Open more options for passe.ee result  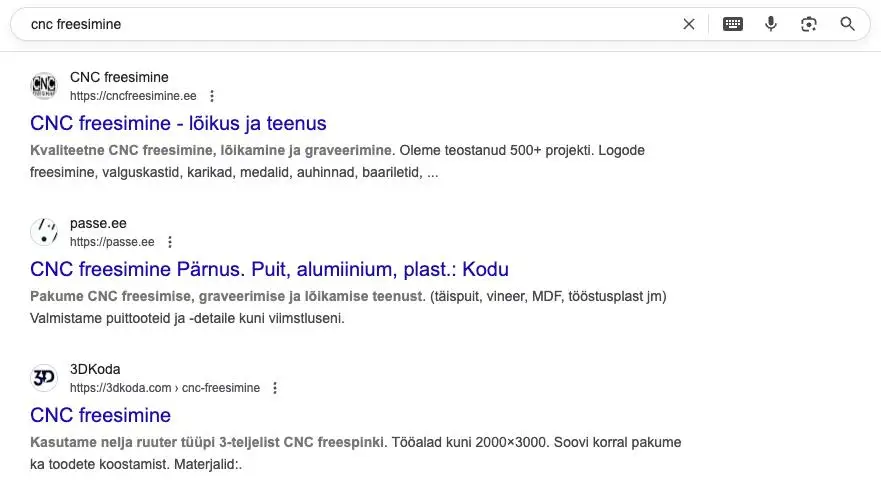(x=169, y=242)
